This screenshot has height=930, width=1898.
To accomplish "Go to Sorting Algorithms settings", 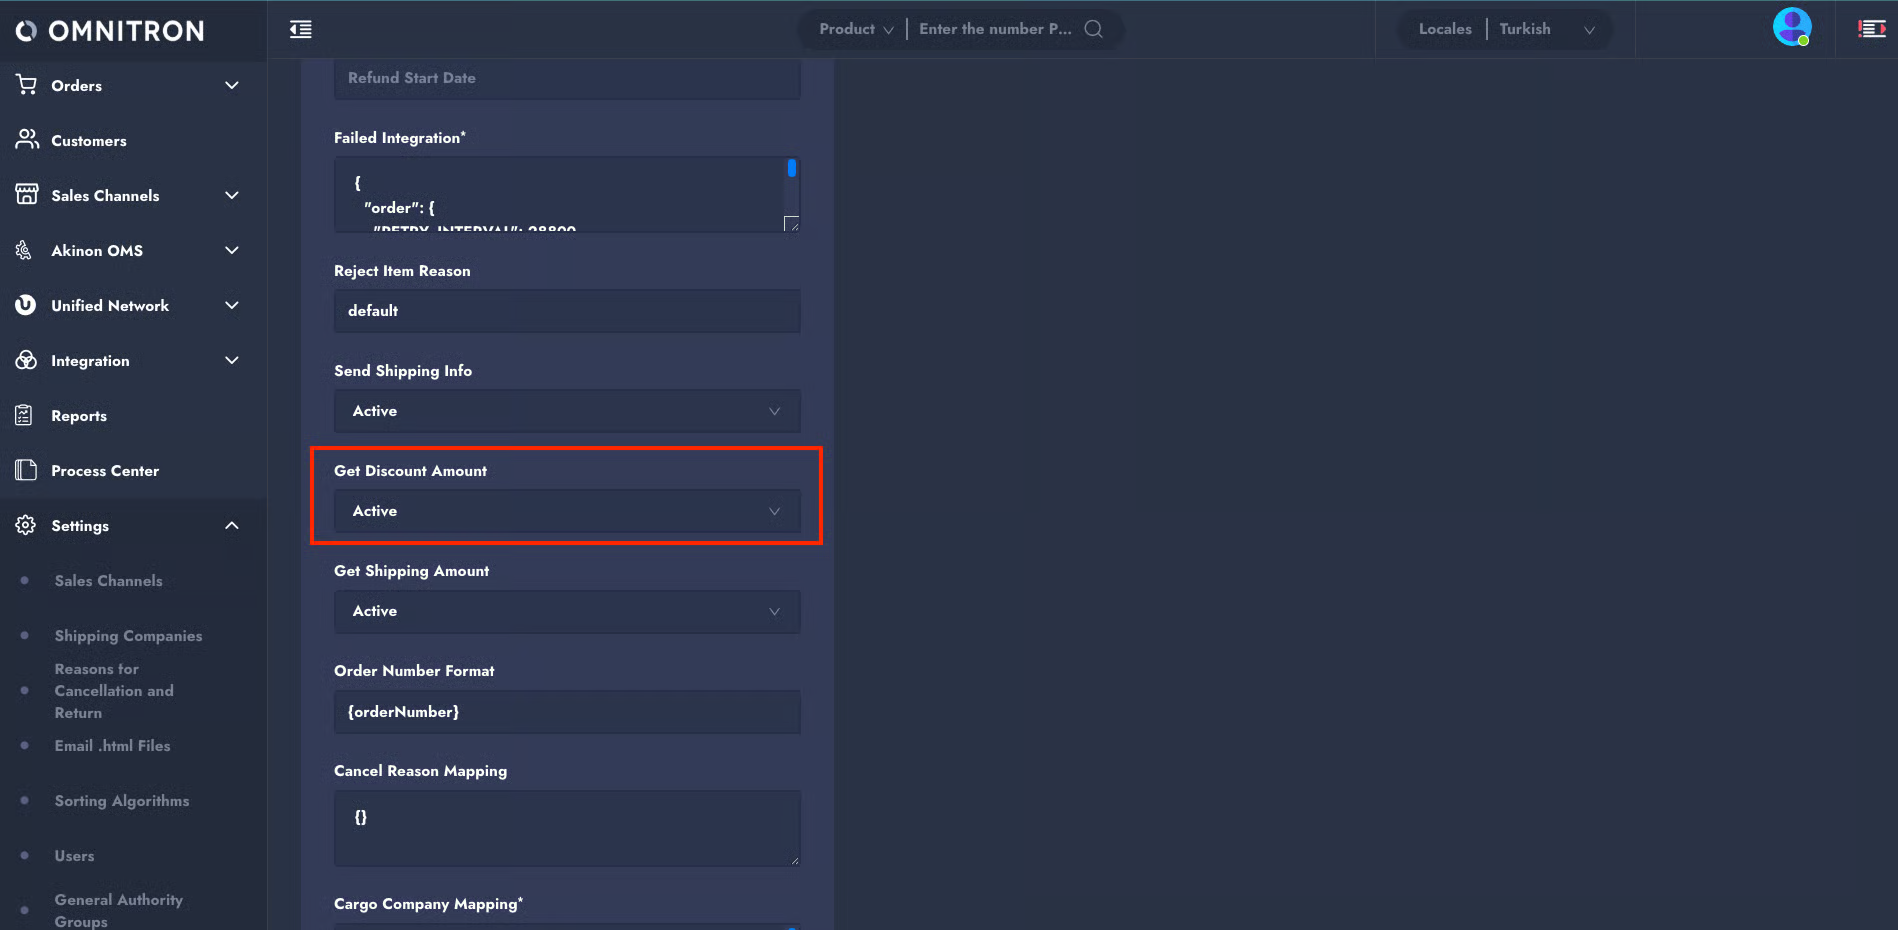I will point(122,801).
